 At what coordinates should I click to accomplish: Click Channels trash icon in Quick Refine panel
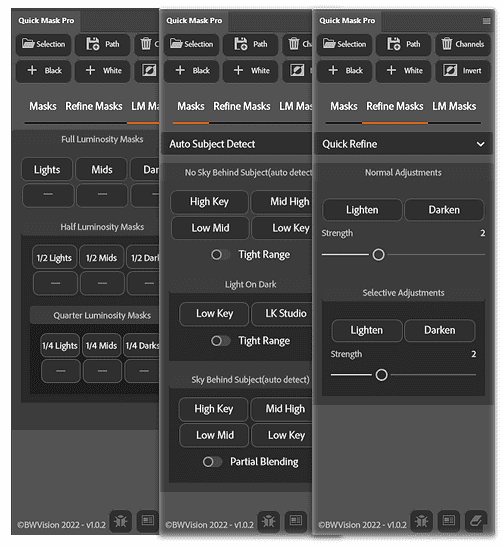tap(447, 44)
